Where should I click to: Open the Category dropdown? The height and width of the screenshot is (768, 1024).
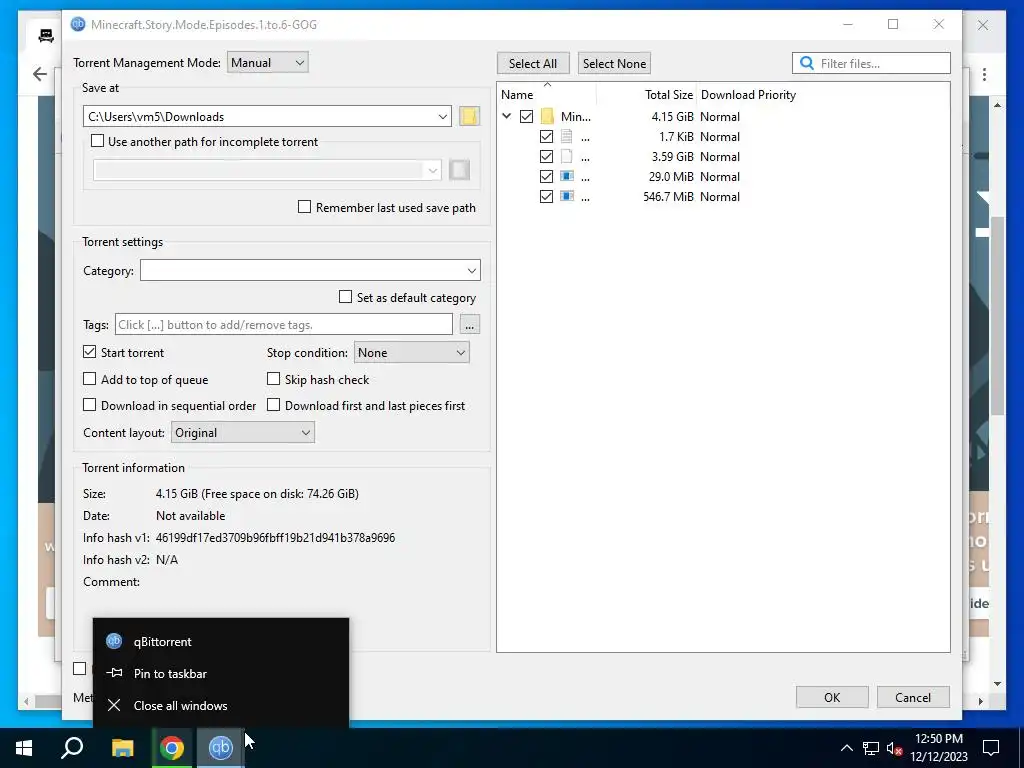pos(472,270)
